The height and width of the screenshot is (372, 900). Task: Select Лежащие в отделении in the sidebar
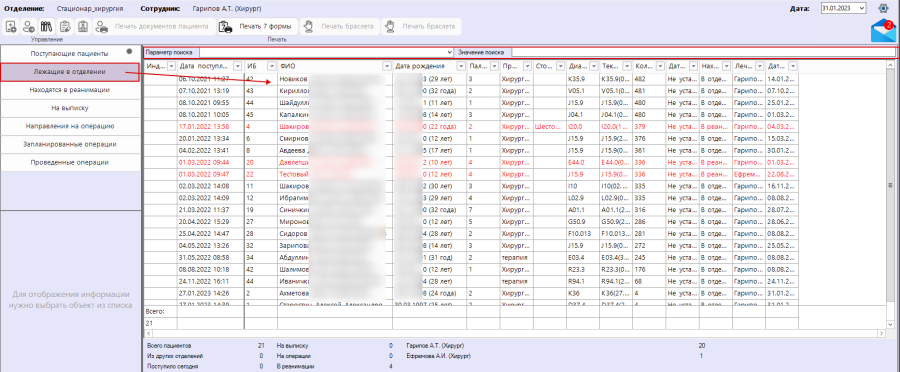pyautogui.click(x=69, y=72)
